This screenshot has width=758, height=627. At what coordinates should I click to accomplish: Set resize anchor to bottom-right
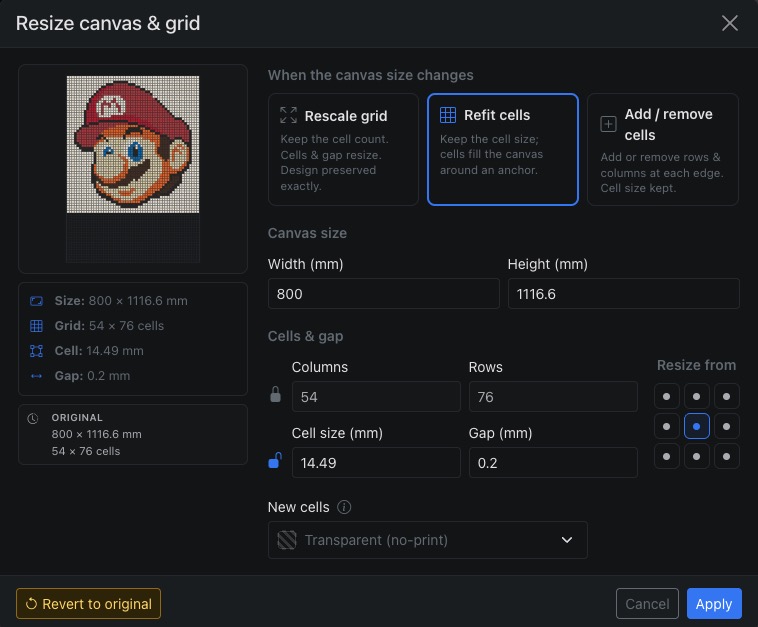726,456
